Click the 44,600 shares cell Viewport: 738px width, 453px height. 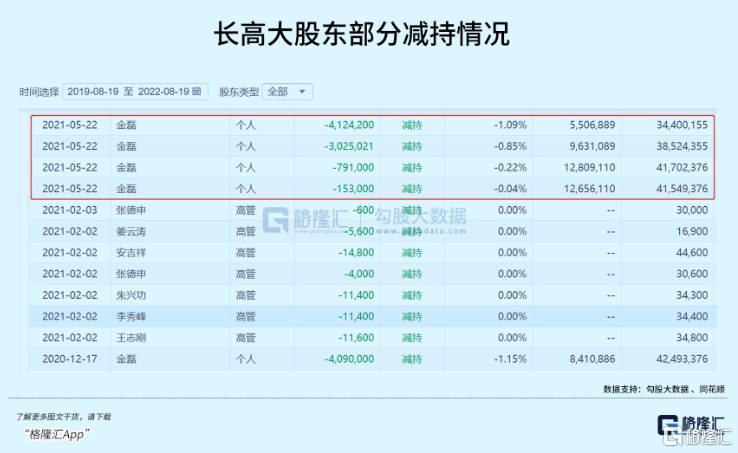tap(692, 253)
